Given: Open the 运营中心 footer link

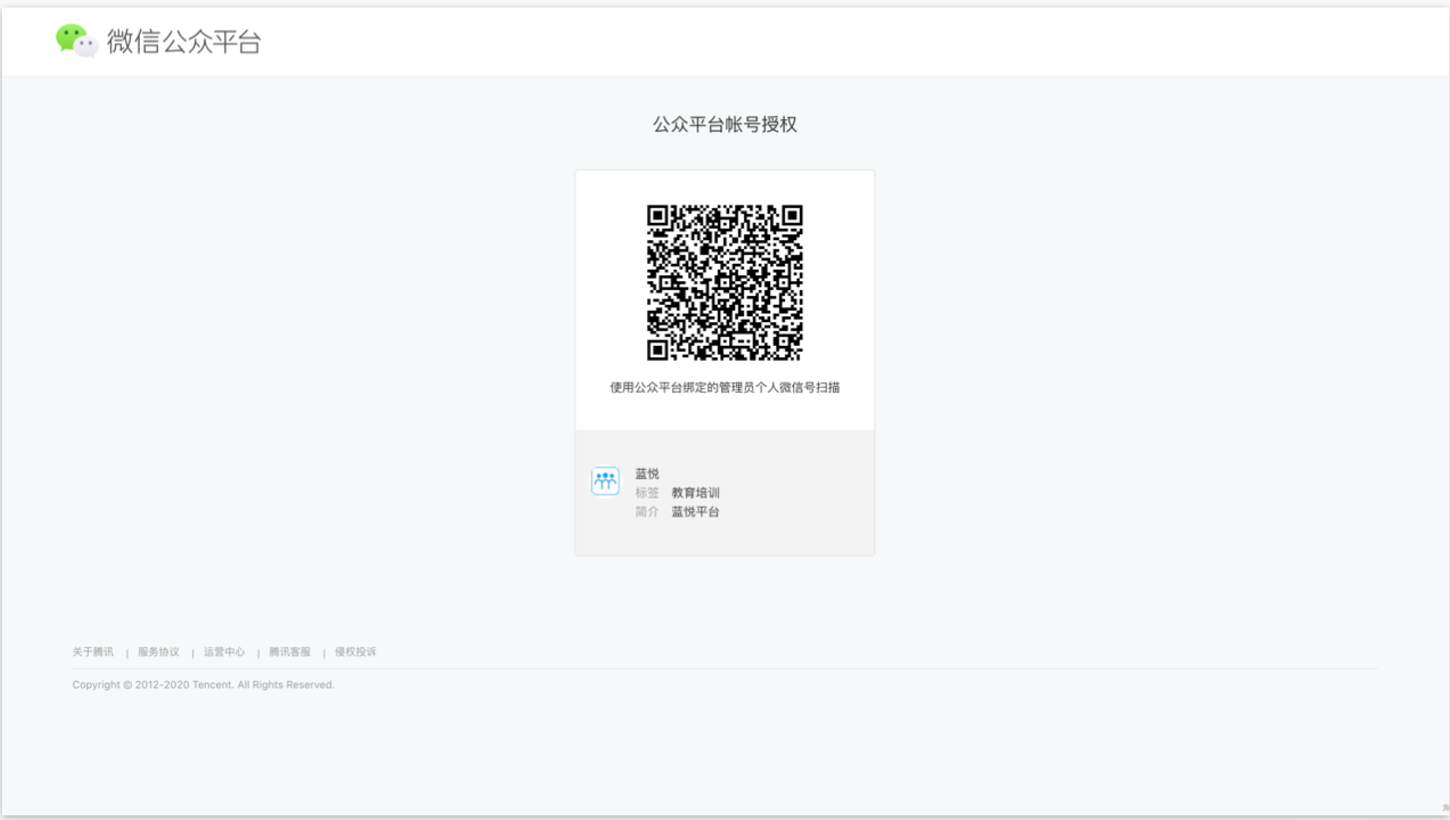Looking at the screenshot, I should point(224,652).
